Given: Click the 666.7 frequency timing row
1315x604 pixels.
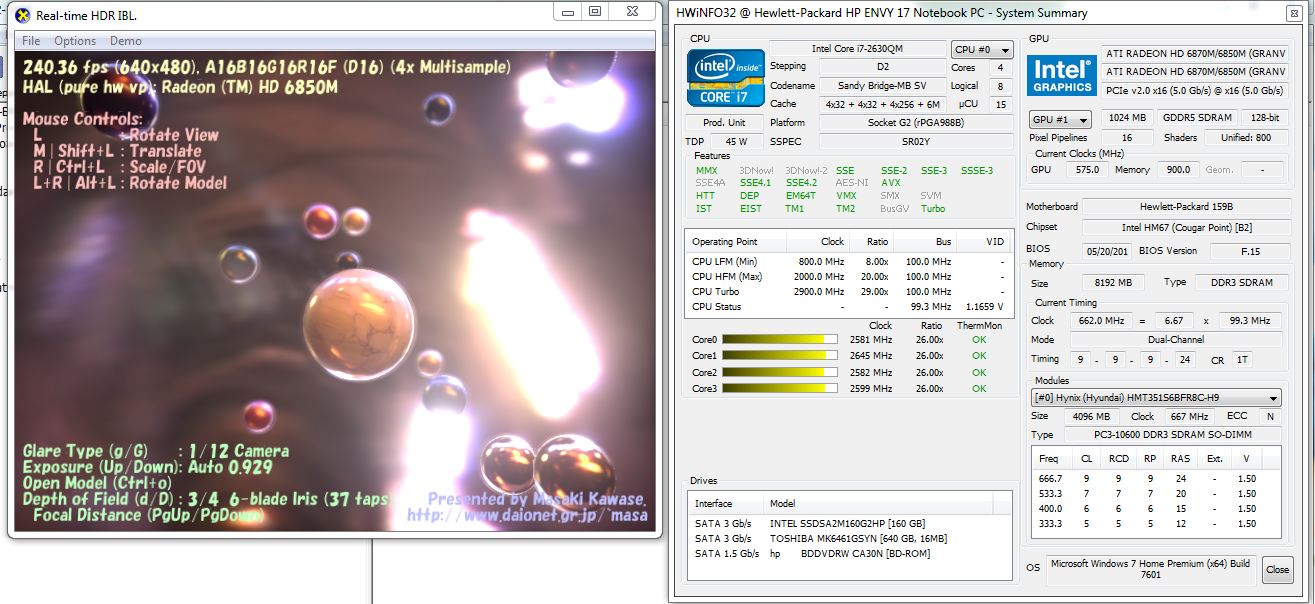Looking at the screenshot, I should click(x=1158, y=479).
